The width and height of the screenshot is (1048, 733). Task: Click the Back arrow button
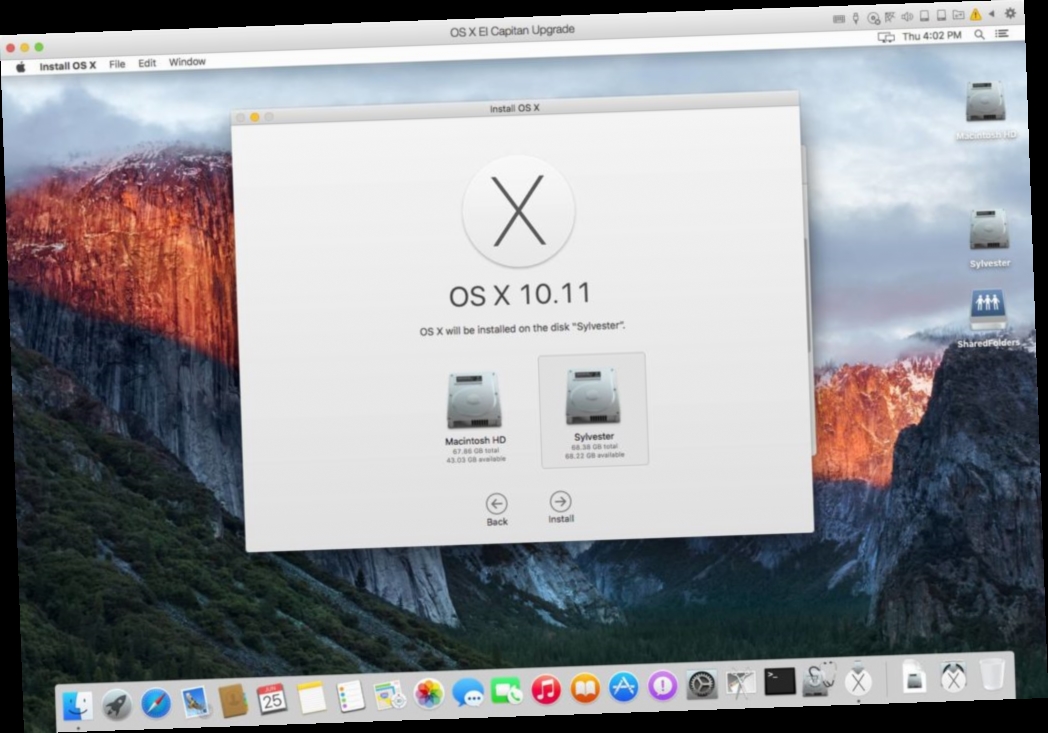tap(496, 504)
